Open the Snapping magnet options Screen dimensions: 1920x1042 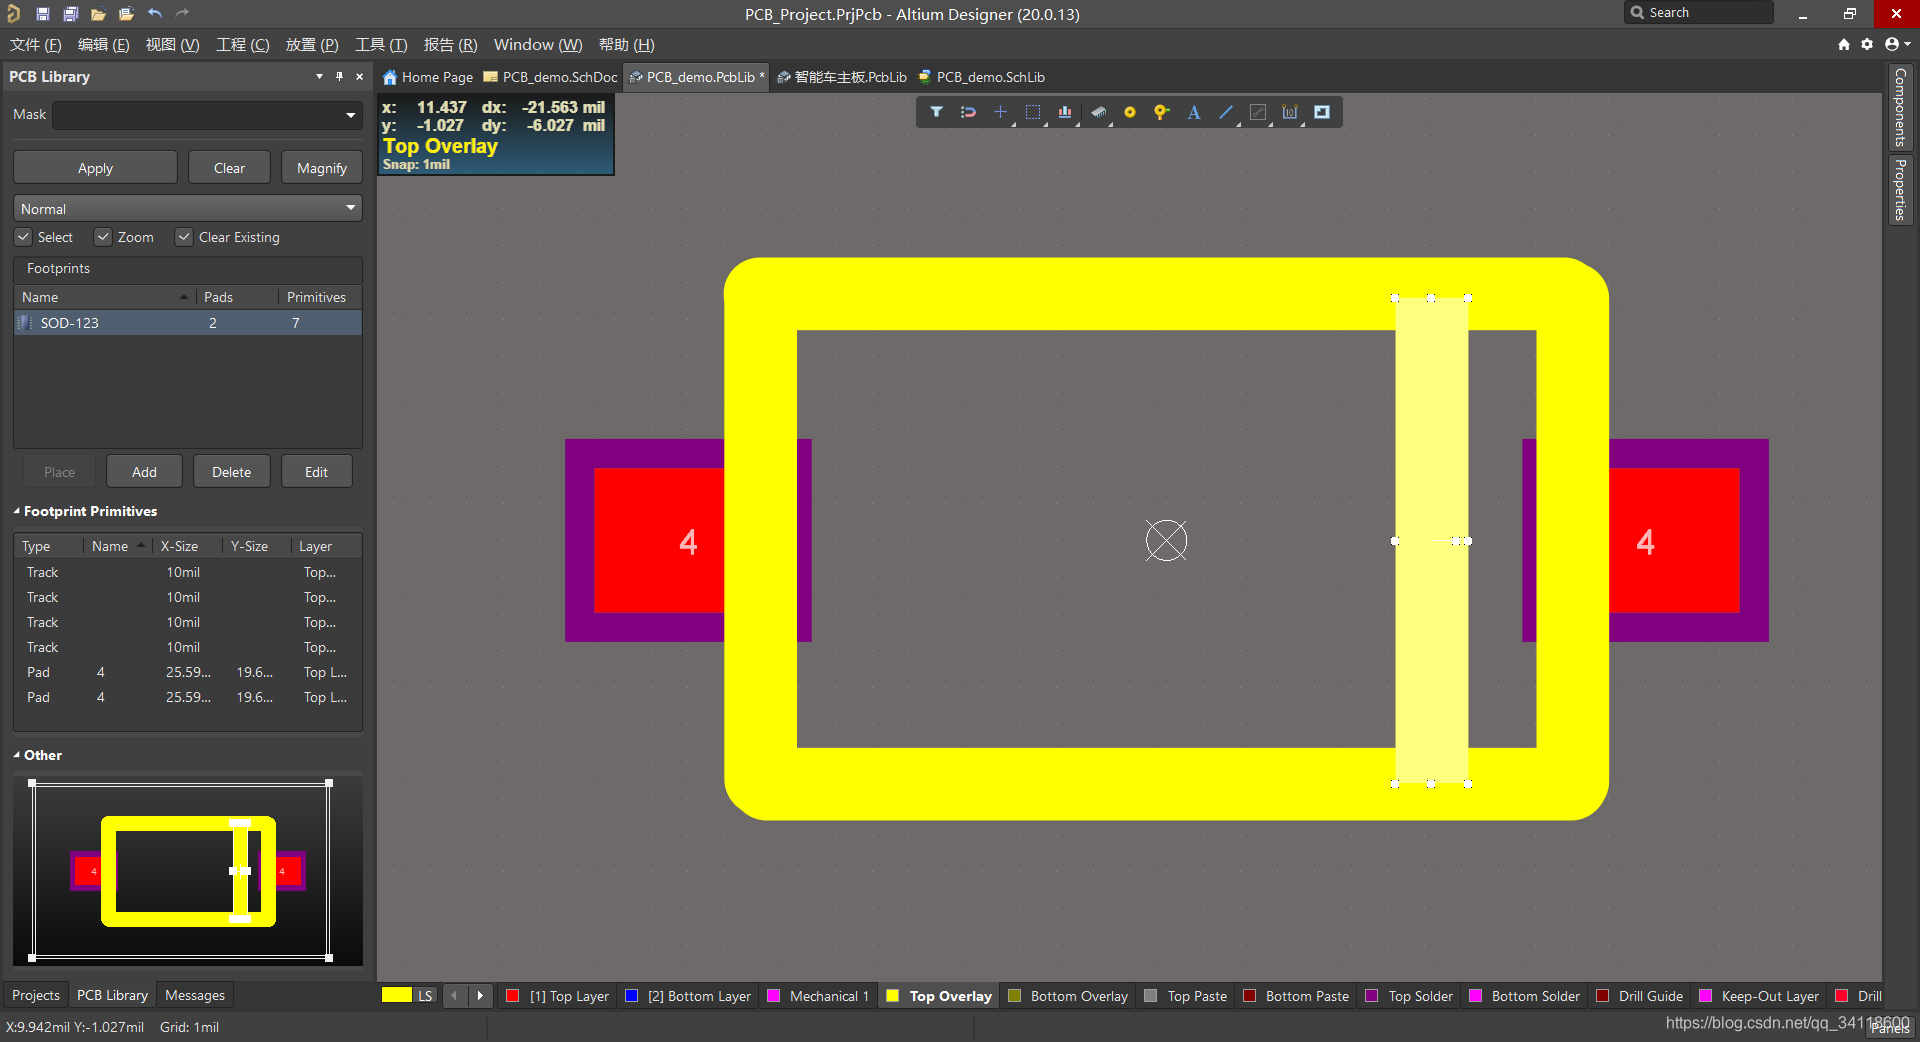968,112
